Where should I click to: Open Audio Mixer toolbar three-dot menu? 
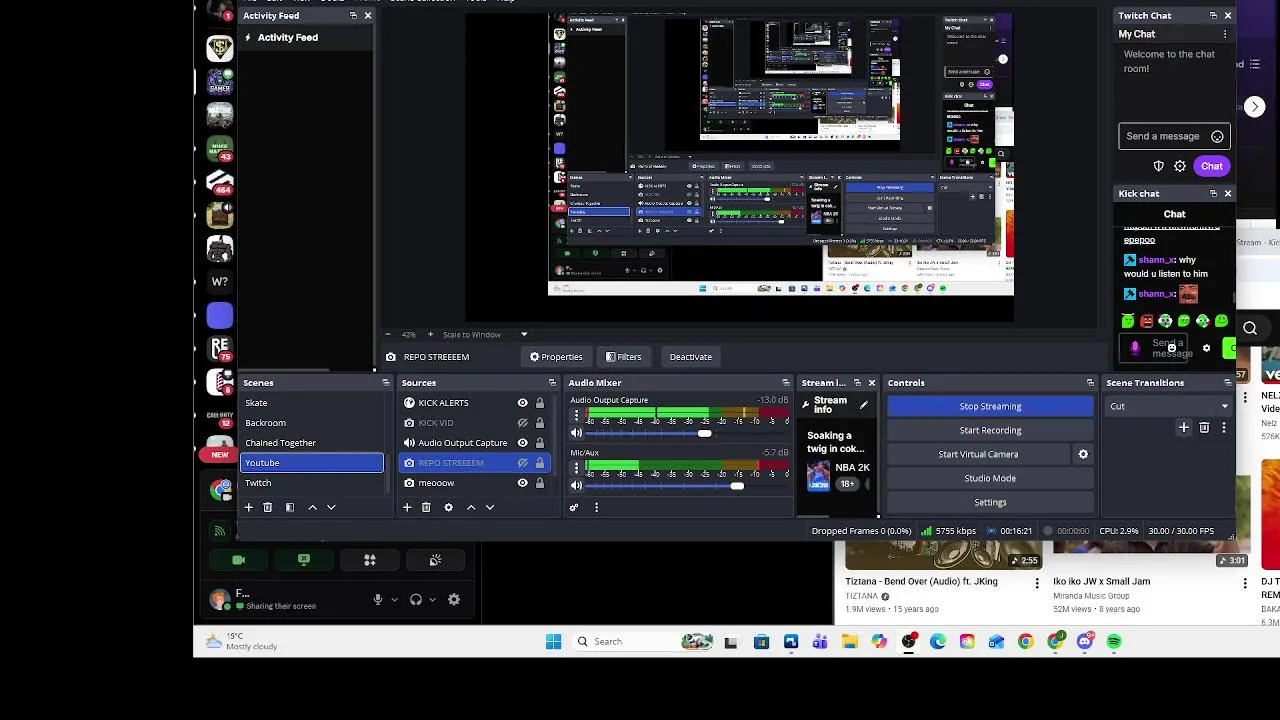click(x=596, y=507)
